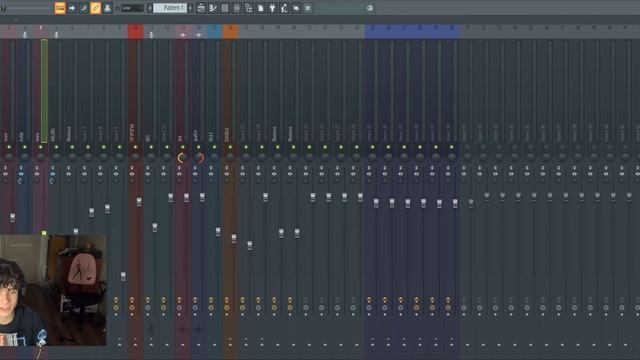Click the orange-ringed pan knob on the pink track
Screen dimensions: 640x360
coord(182,158)
